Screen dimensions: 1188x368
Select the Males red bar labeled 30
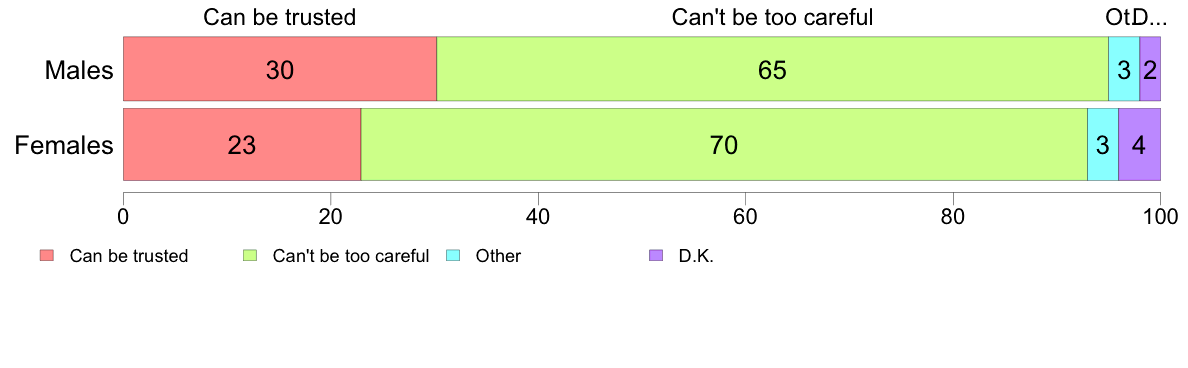(x=280, y=68)
